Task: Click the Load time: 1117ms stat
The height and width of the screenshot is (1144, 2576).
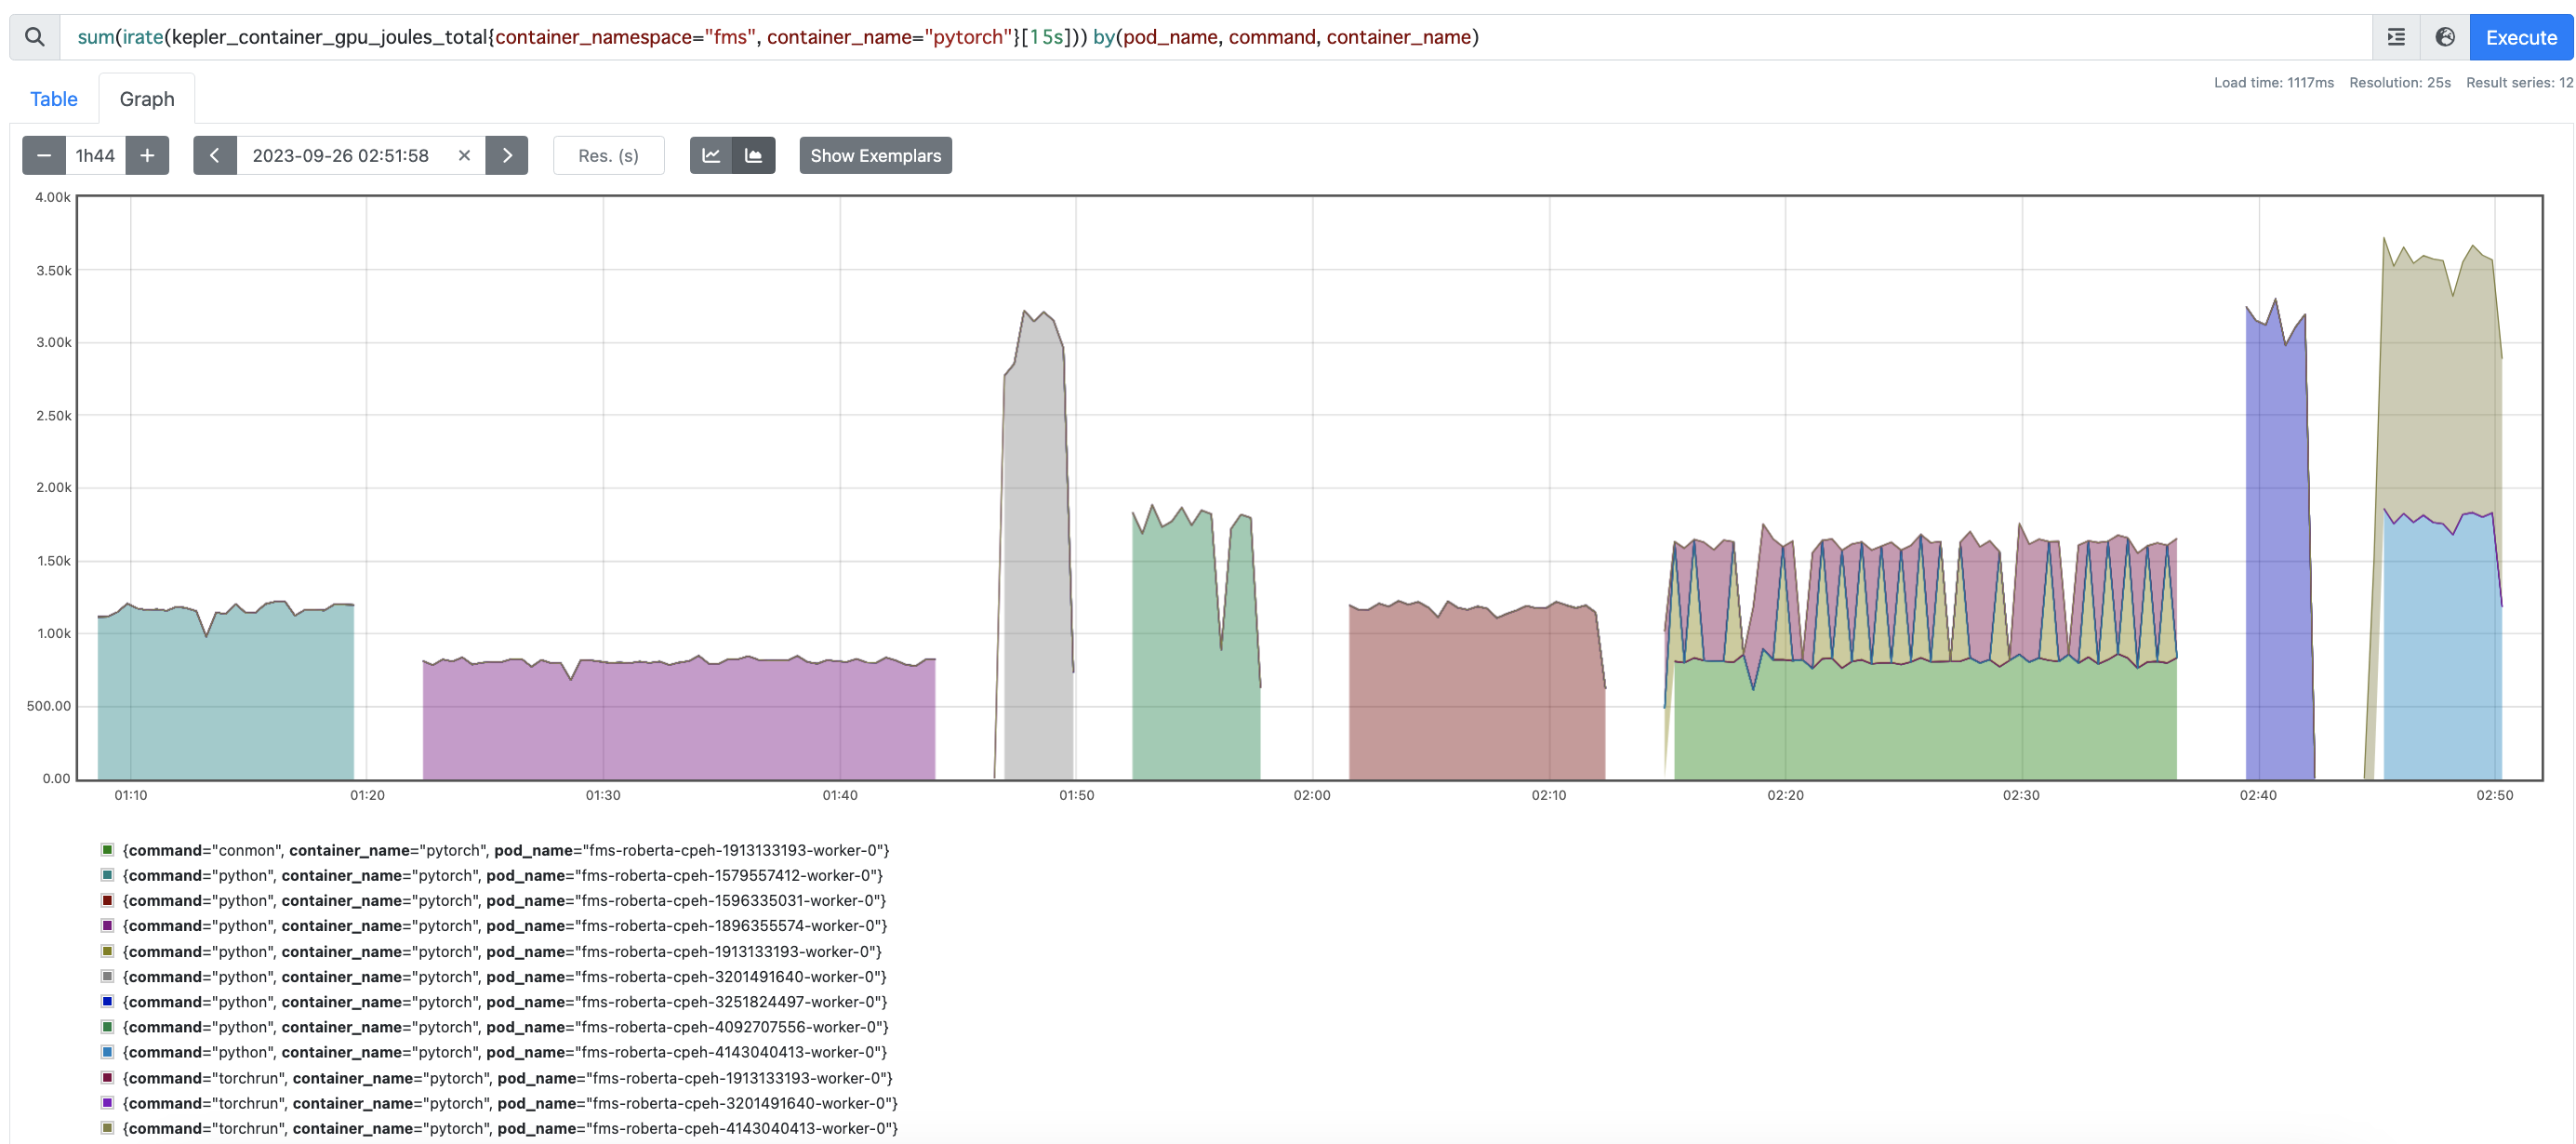Action: point(2273,83)
